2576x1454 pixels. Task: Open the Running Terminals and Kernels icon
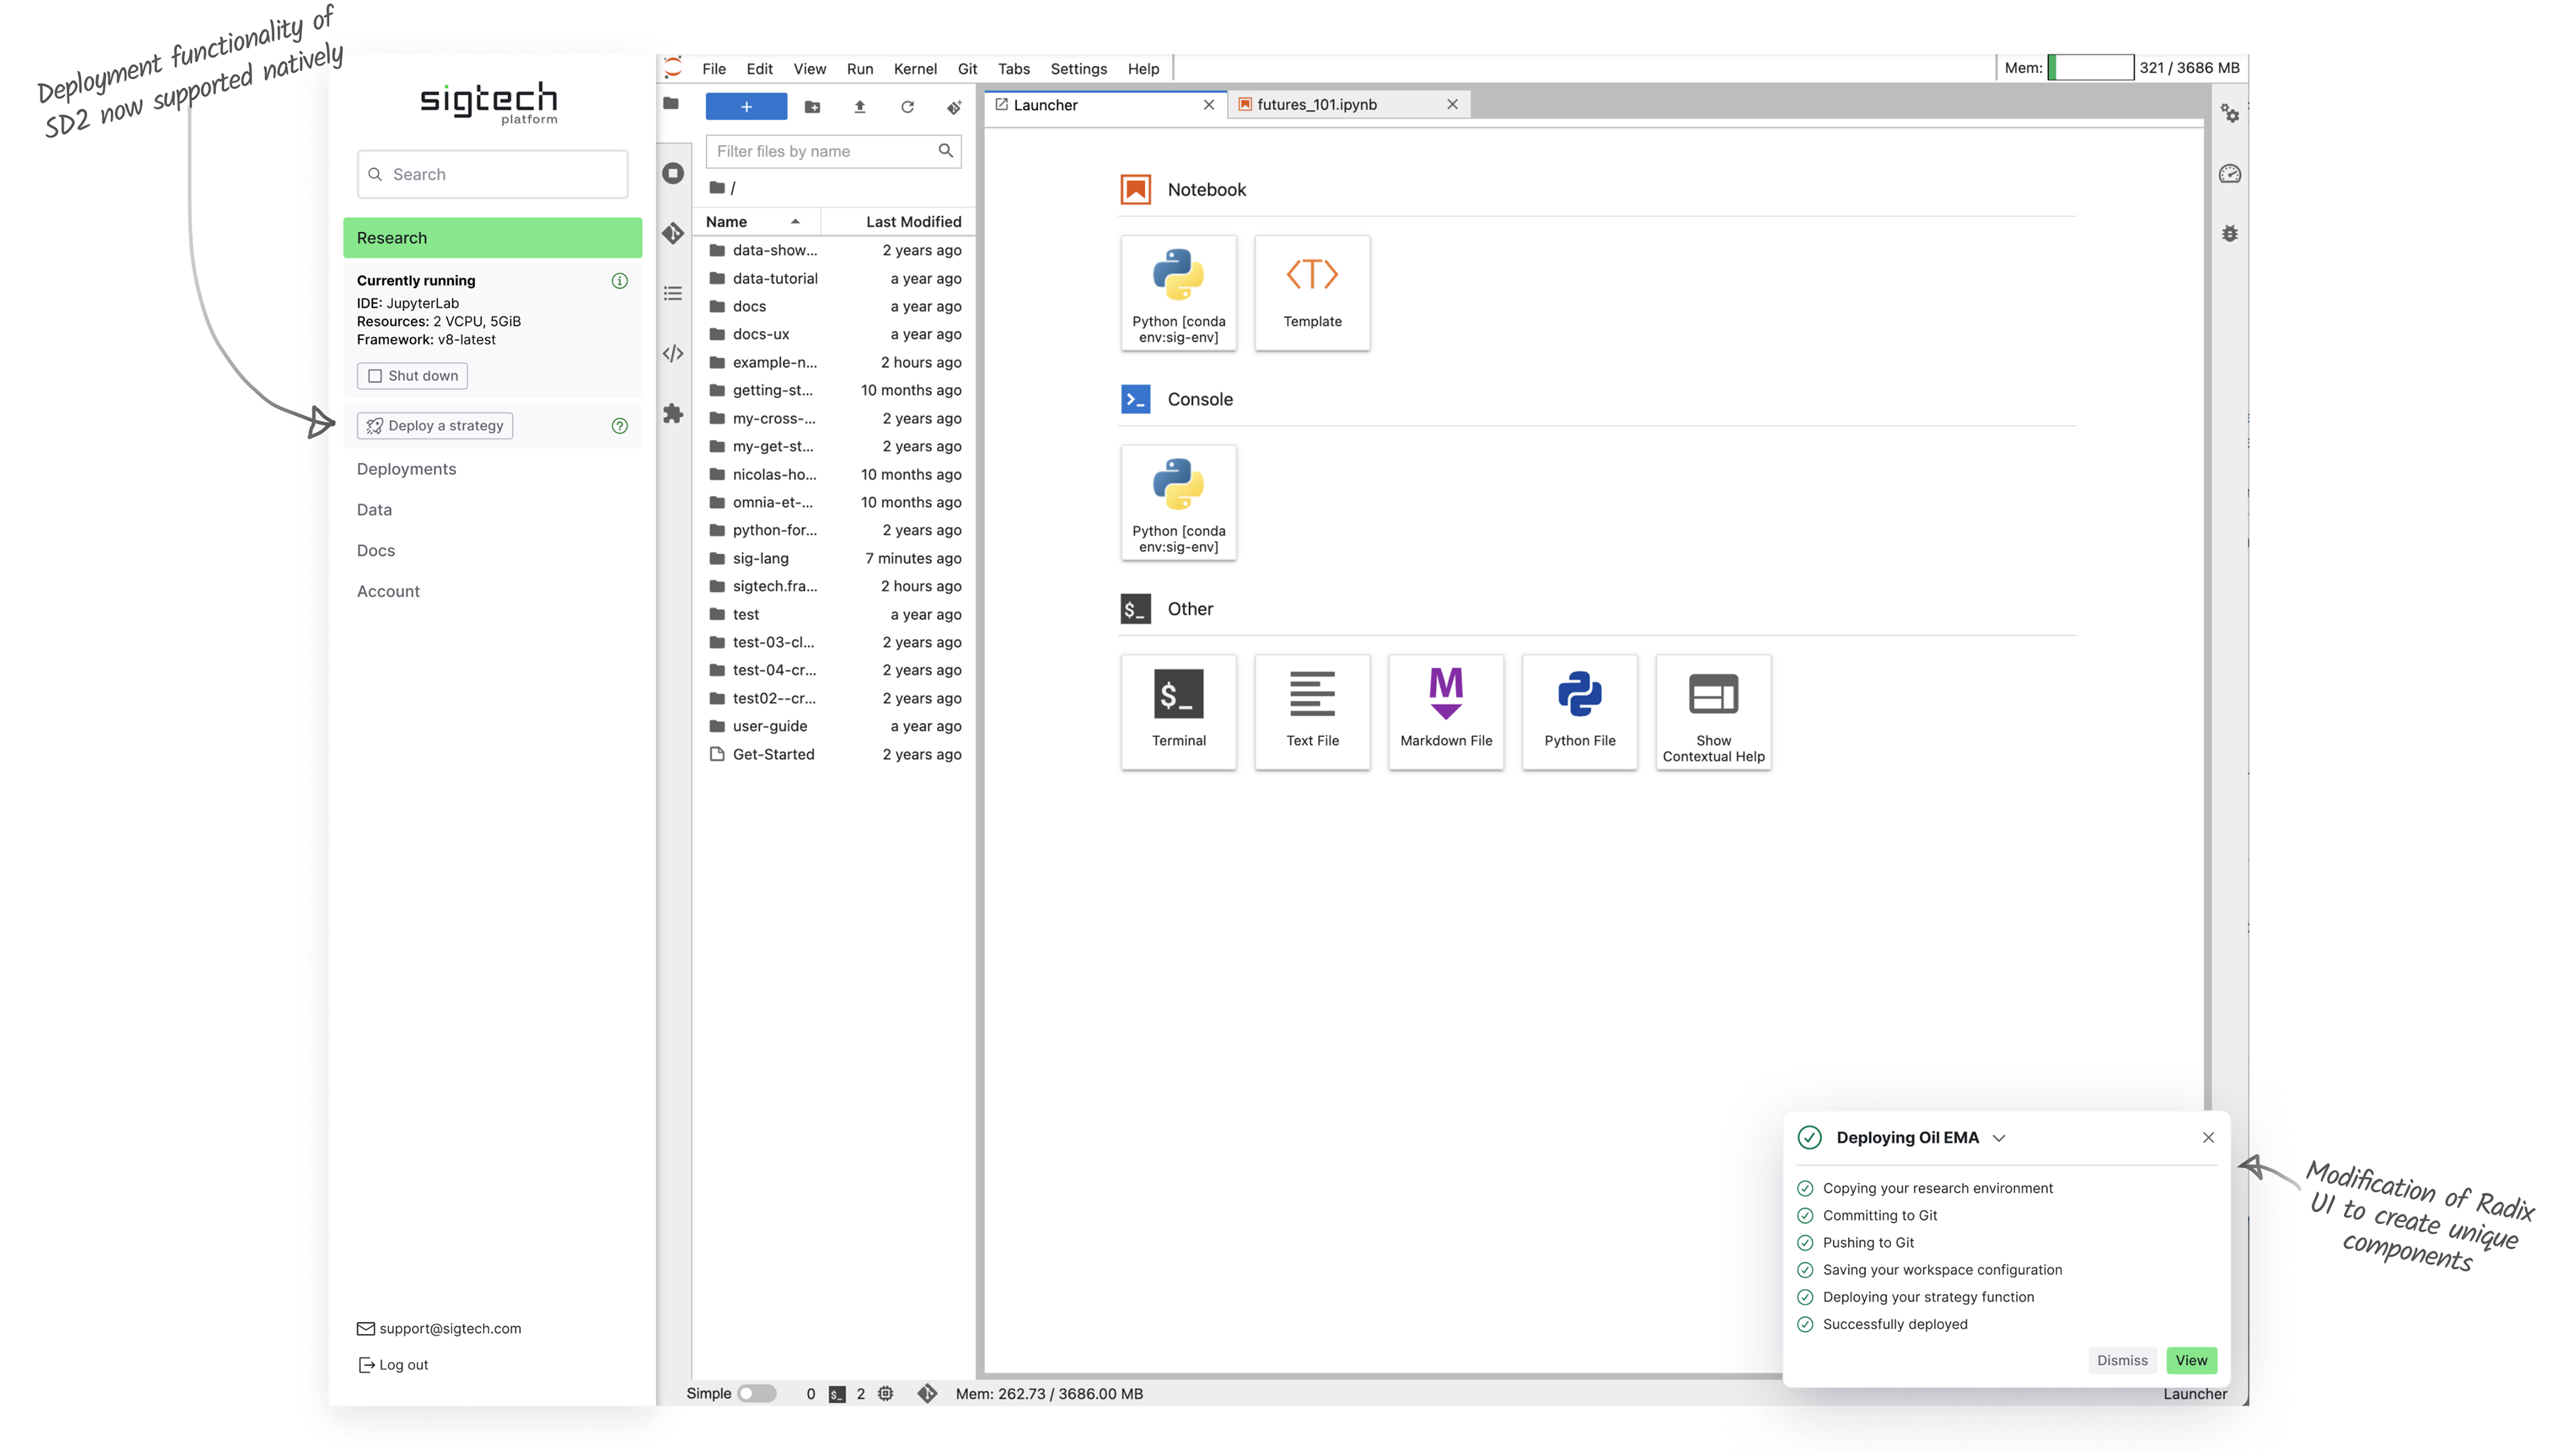[673, 173]
